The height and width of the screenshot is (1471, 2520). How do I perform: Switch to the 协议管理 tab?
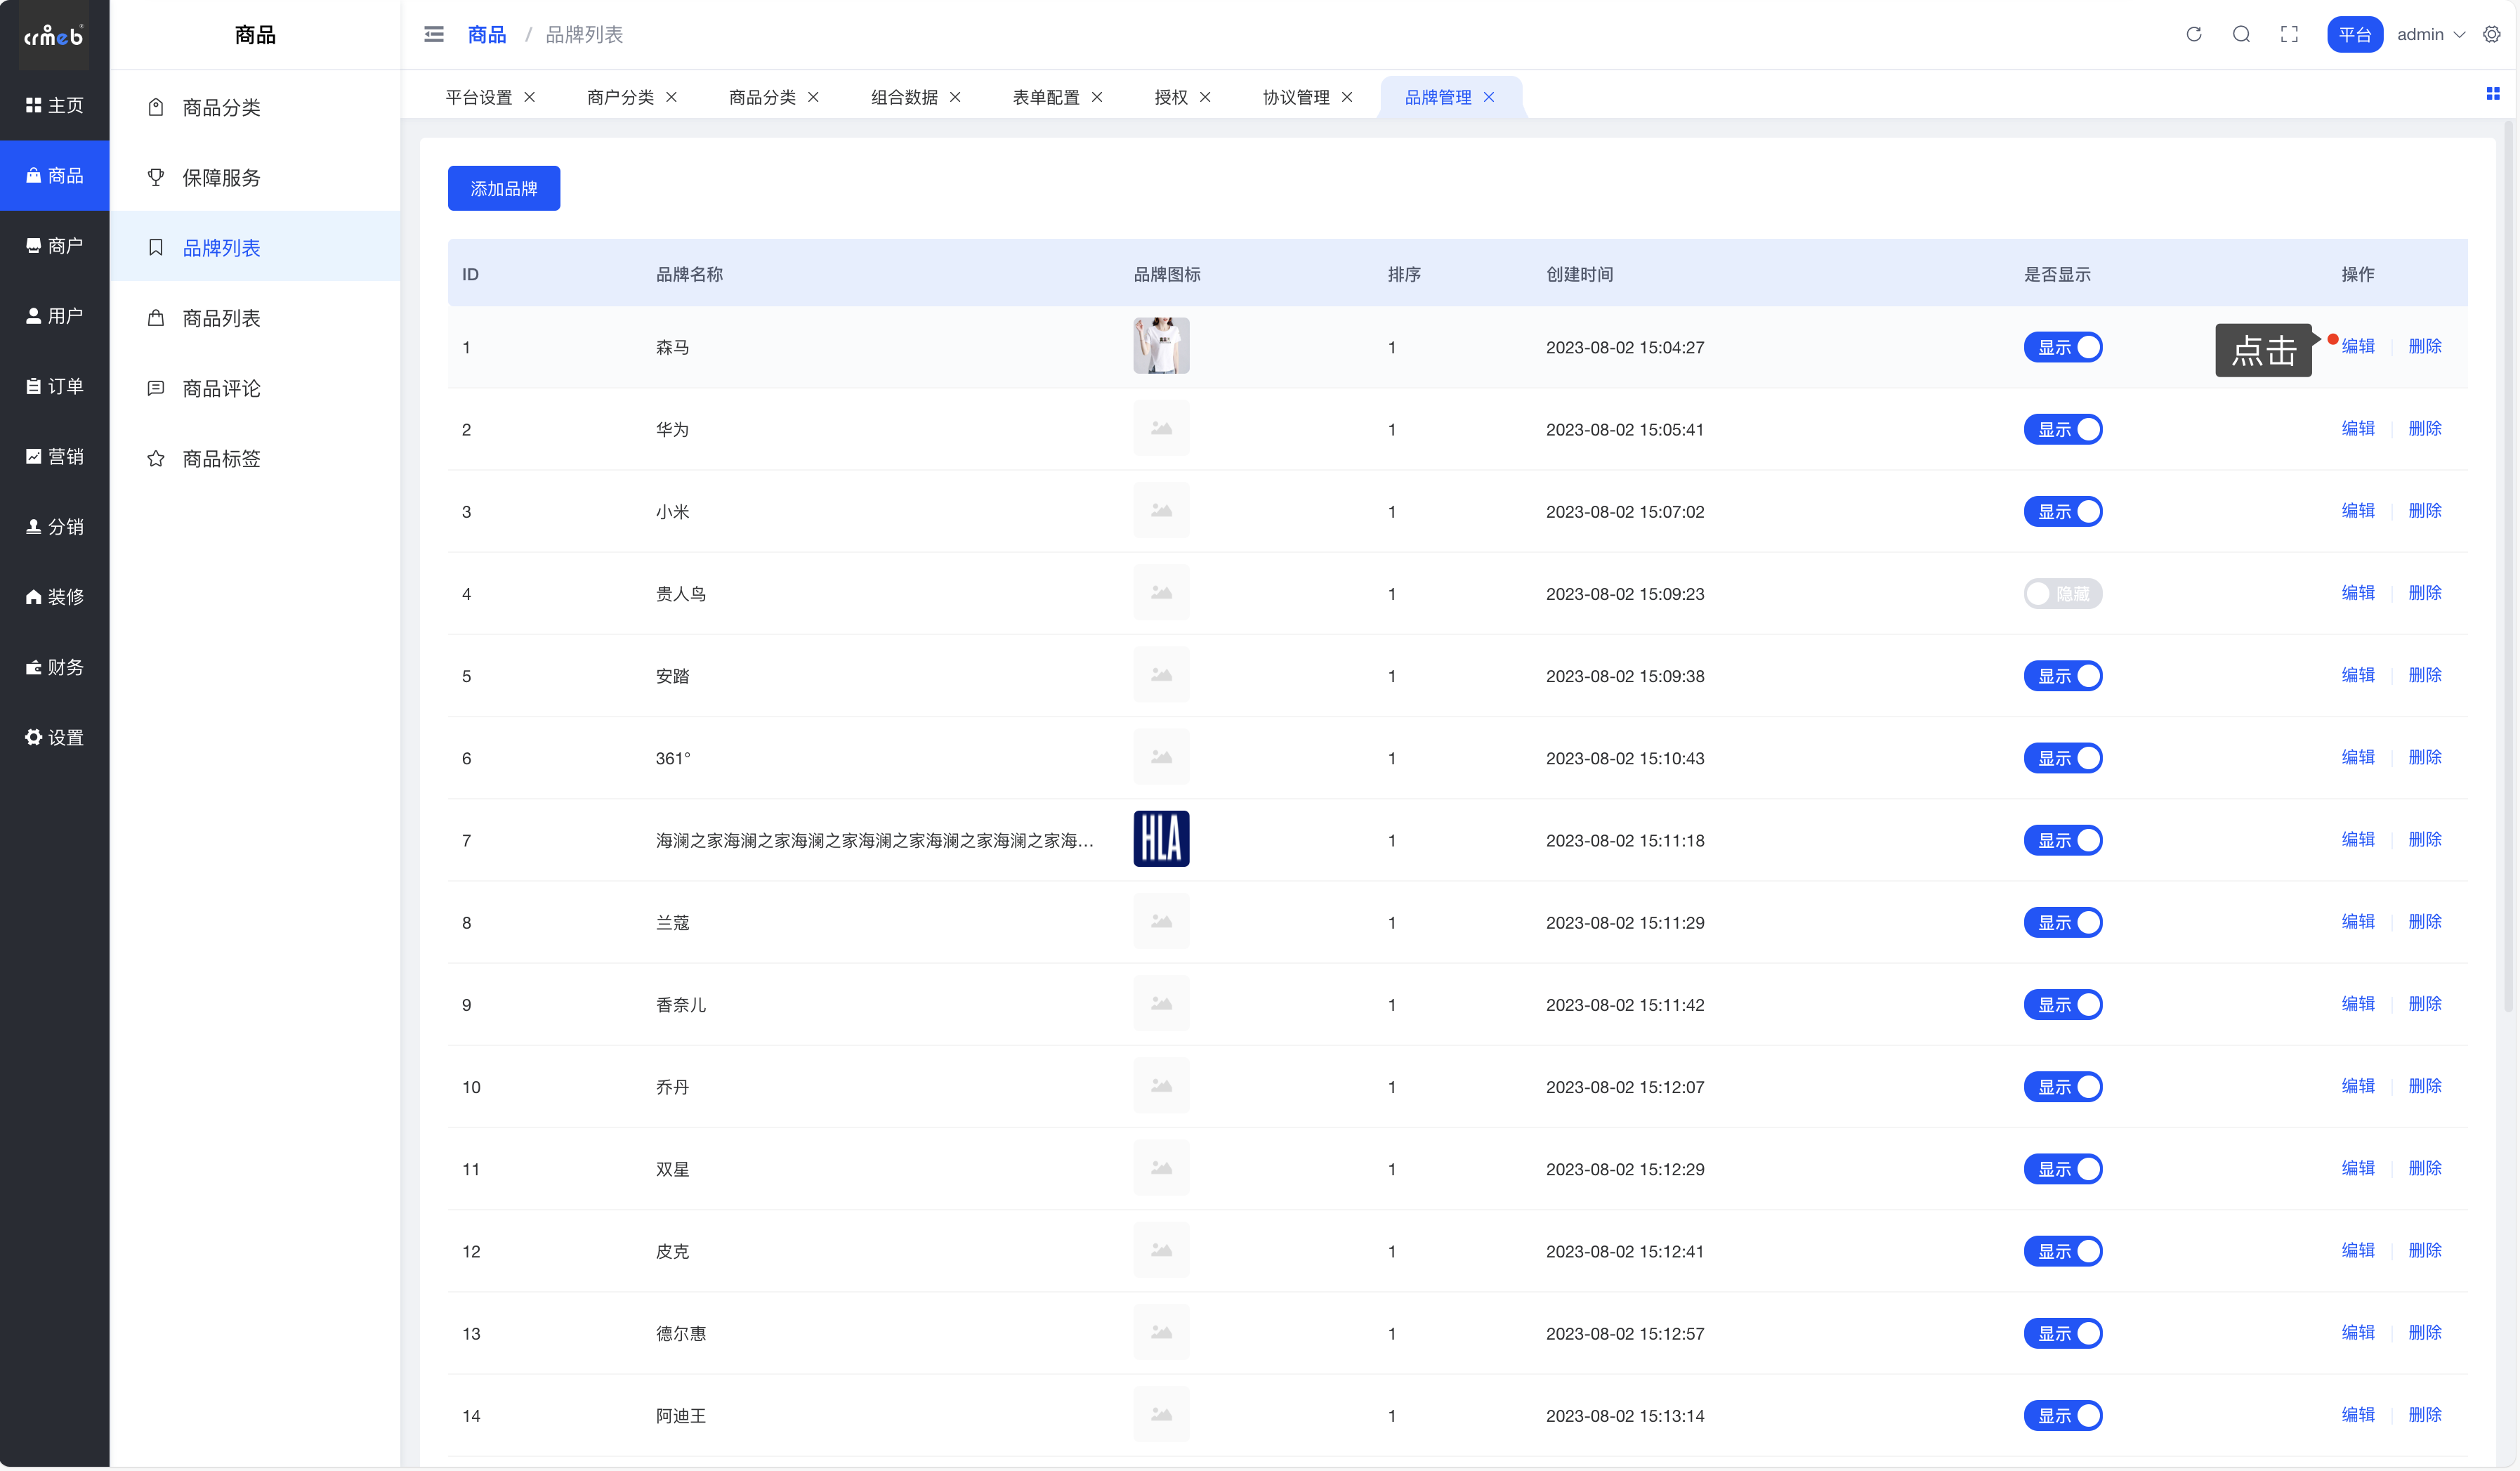tap(1295, 97)
